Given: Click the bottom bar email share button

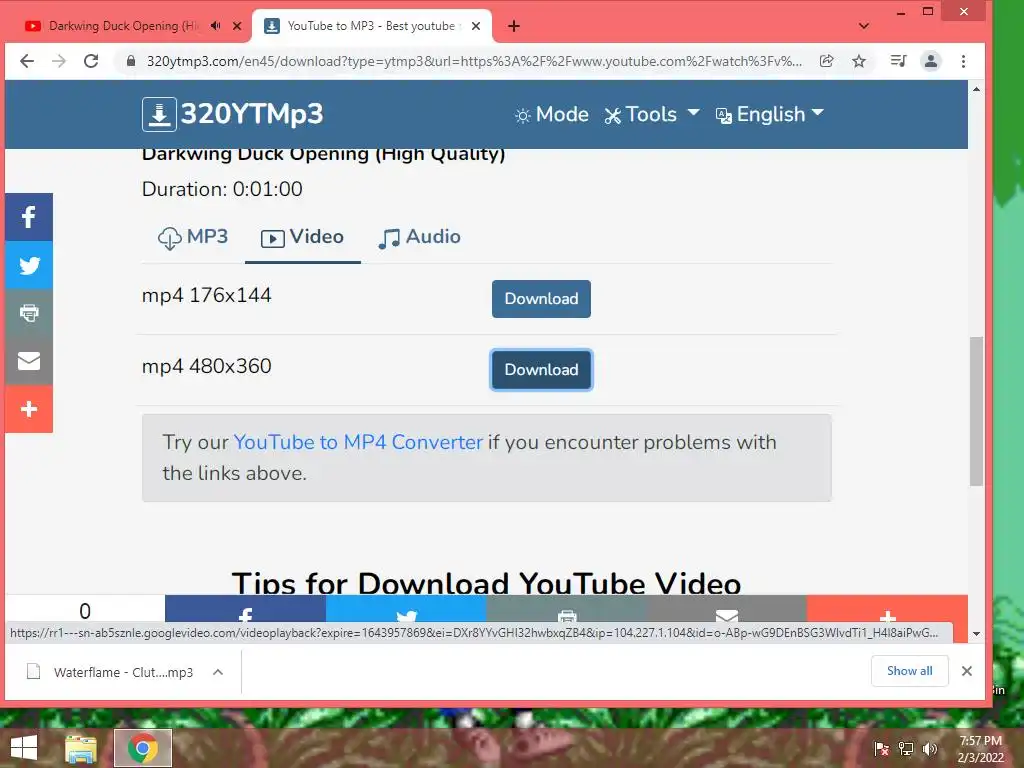Looking at the screenshot, I should (x=727, y=609).
